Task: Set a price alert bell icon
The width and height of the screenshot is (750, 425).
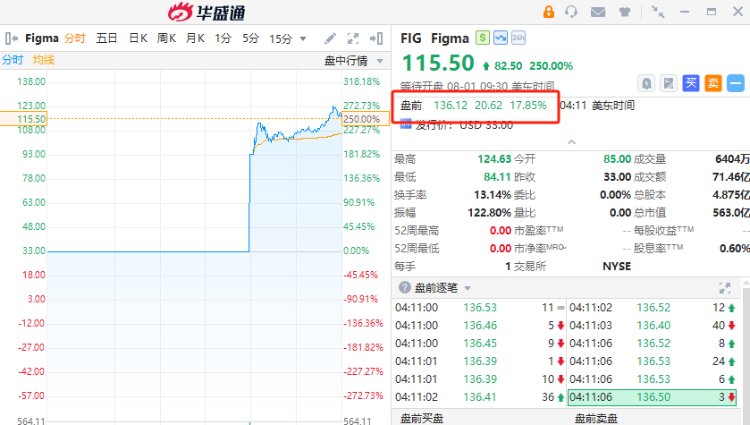Action: (x=646, y=84)
